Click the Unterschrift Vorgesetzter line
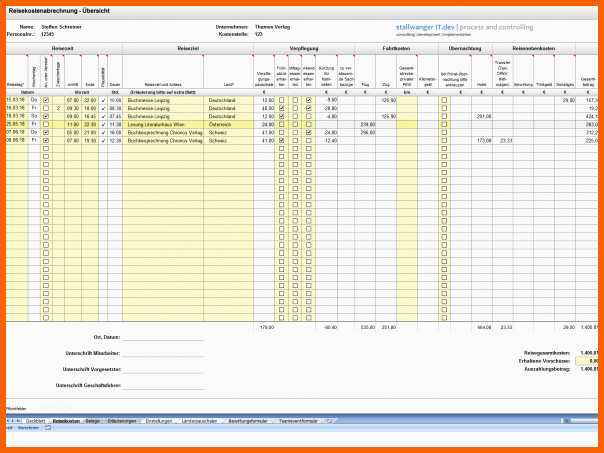604x453 pixels. pos(163,370)
